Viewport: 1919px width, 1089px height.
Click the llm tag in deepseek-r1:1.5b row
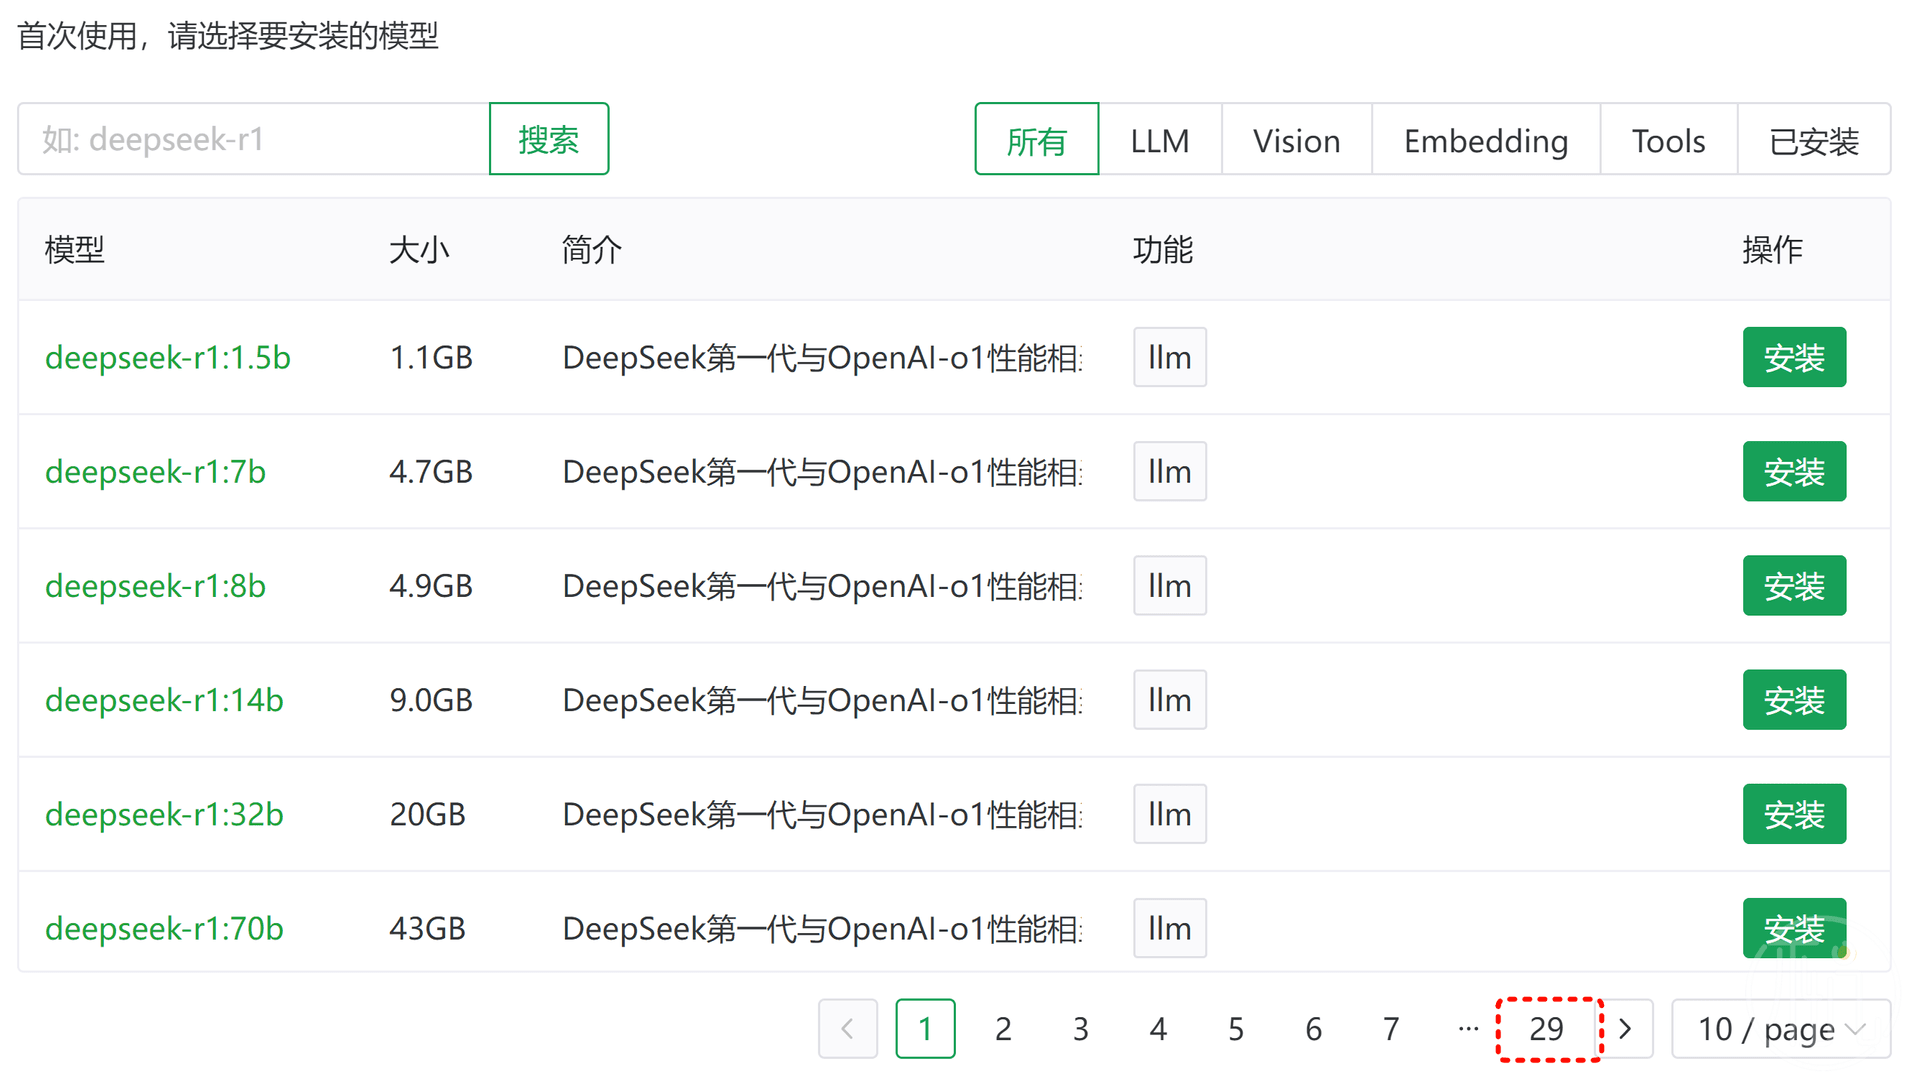click(1170, 357)
